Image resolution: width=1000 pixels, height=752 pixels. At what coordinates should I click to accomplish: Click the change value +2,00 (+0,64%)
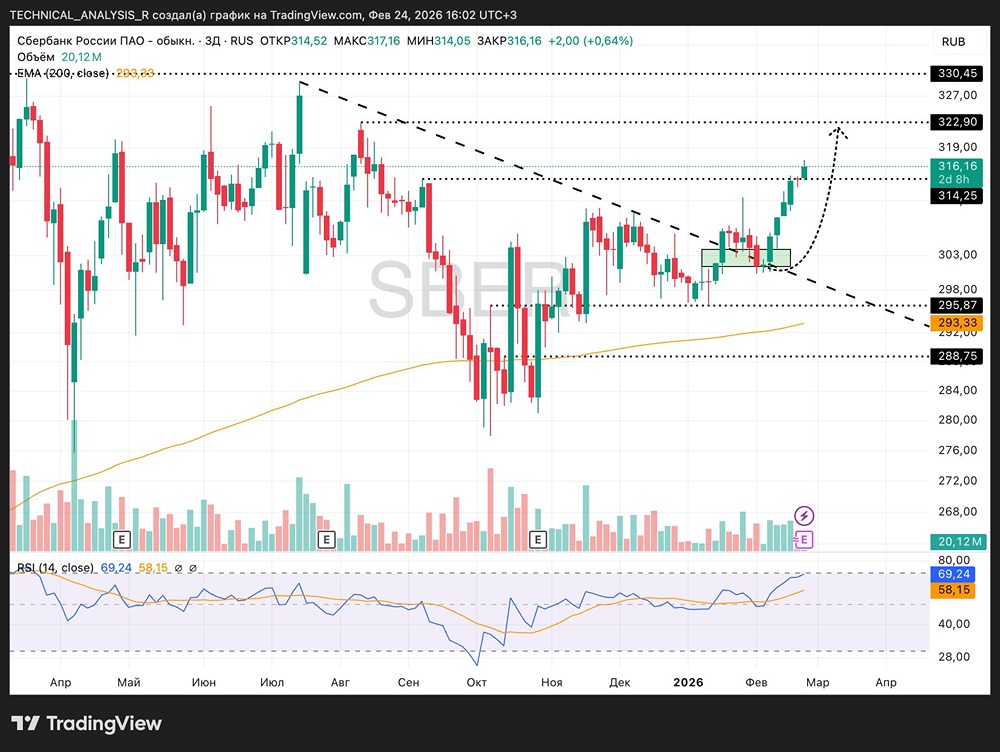pos(591,41)
